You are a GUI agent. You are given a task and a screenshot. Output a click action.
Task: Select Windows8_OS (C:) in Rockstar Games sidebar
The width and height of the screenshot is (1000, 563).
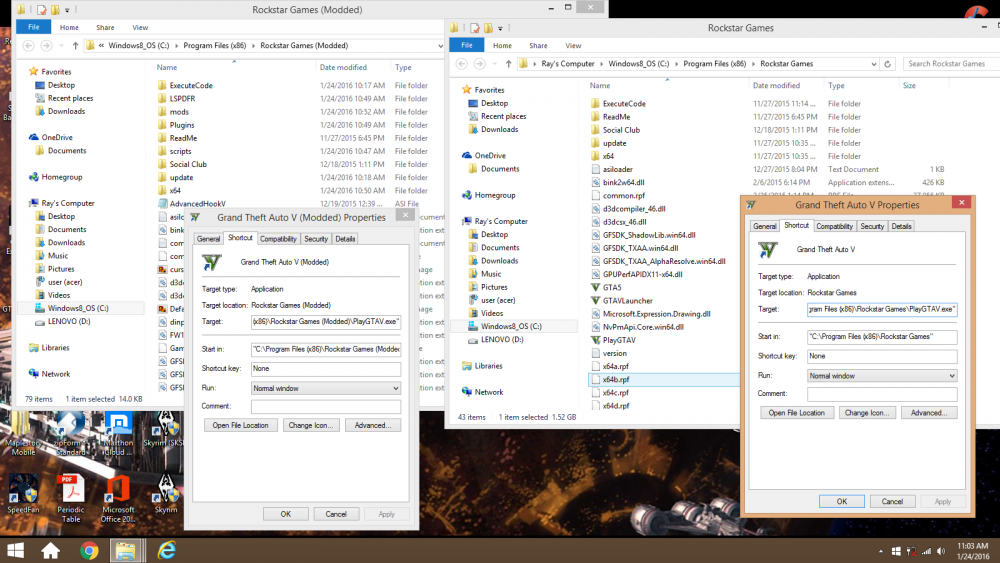tap(510, 326)
